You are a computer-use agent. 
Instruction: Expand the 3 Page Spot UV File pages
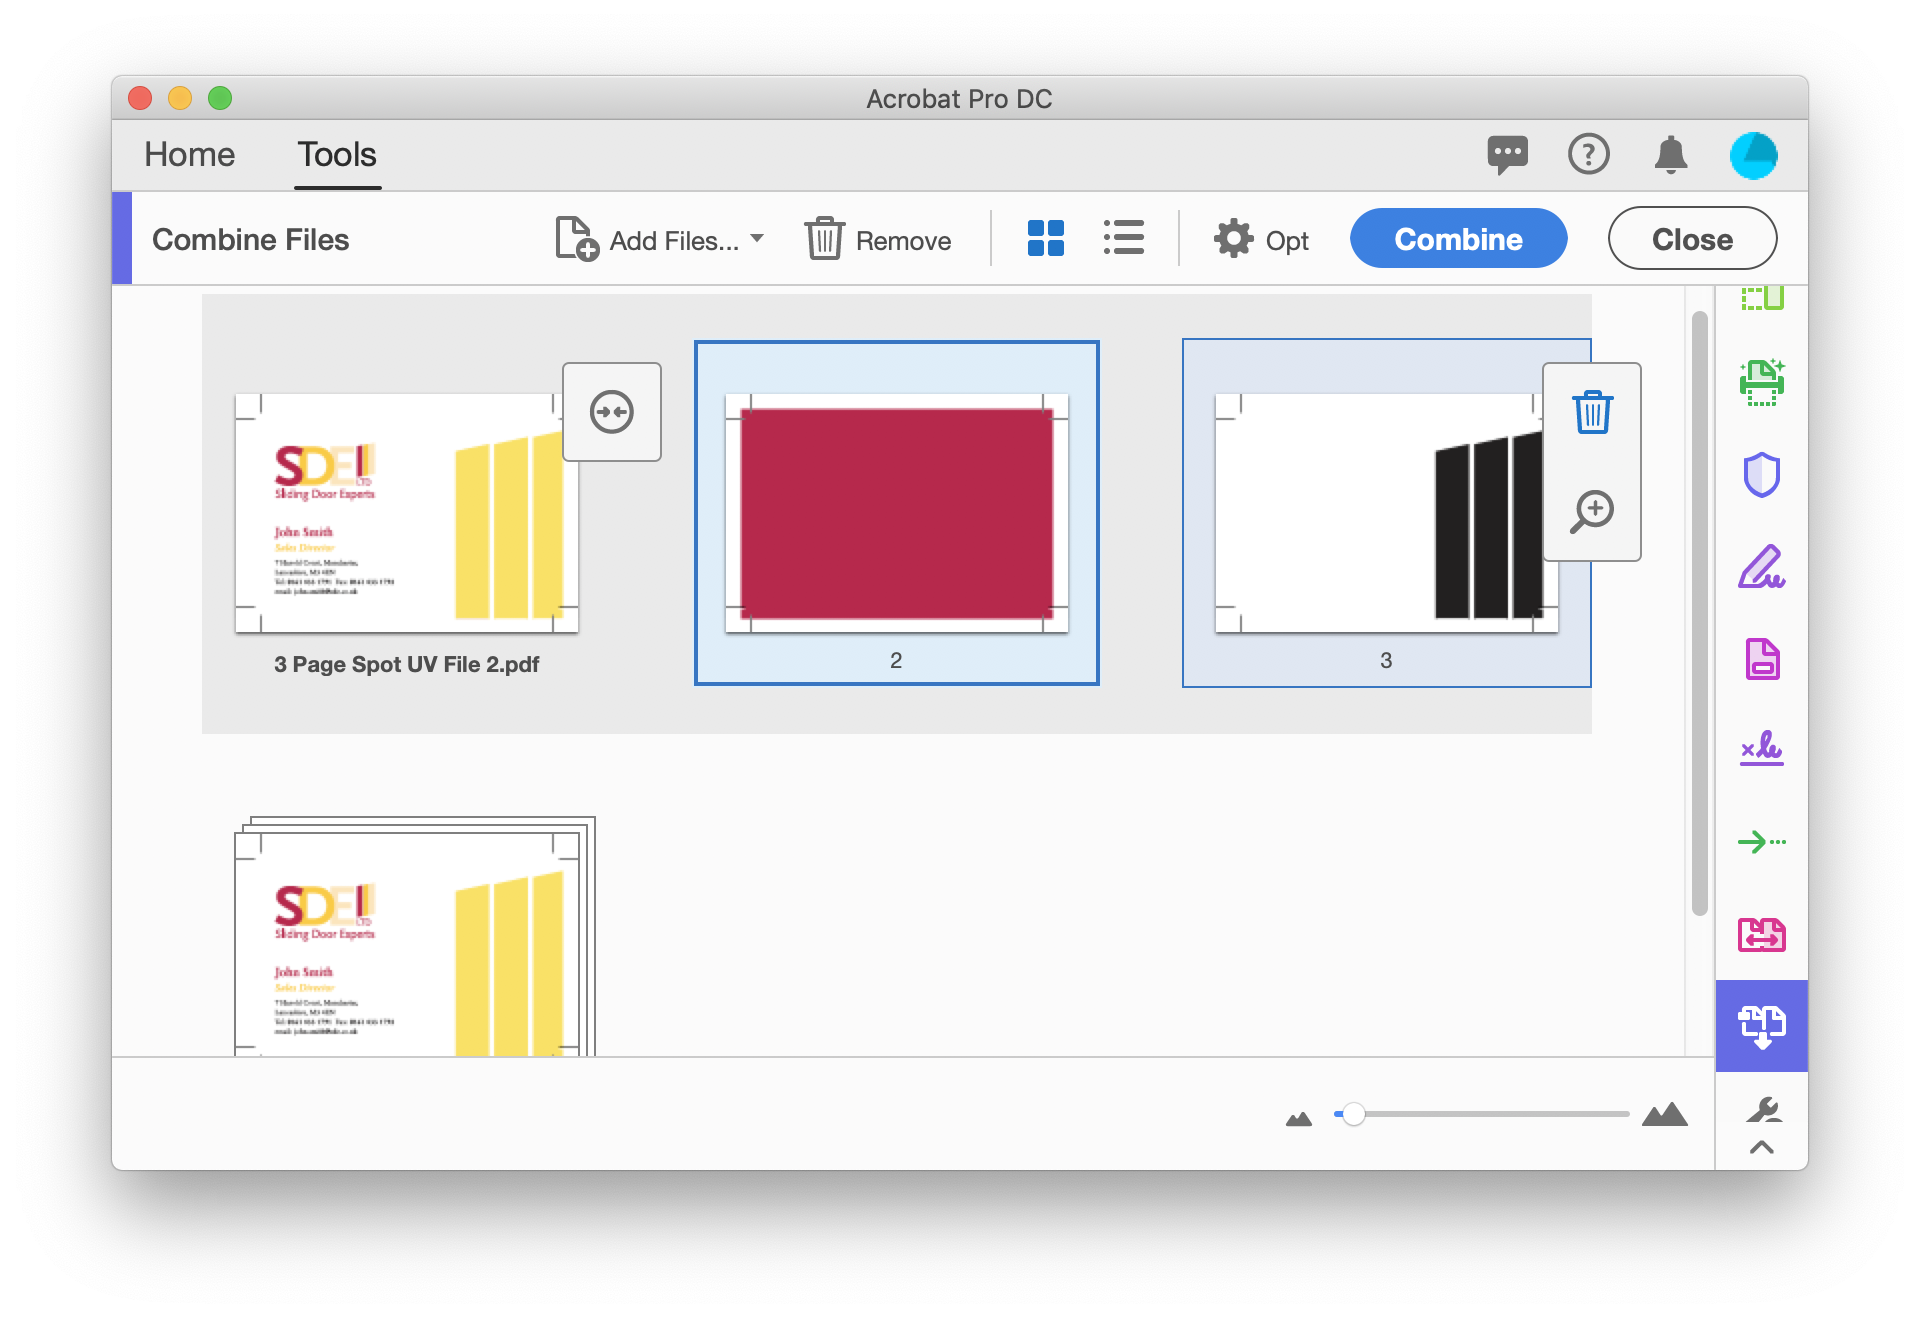coord(611,411)
